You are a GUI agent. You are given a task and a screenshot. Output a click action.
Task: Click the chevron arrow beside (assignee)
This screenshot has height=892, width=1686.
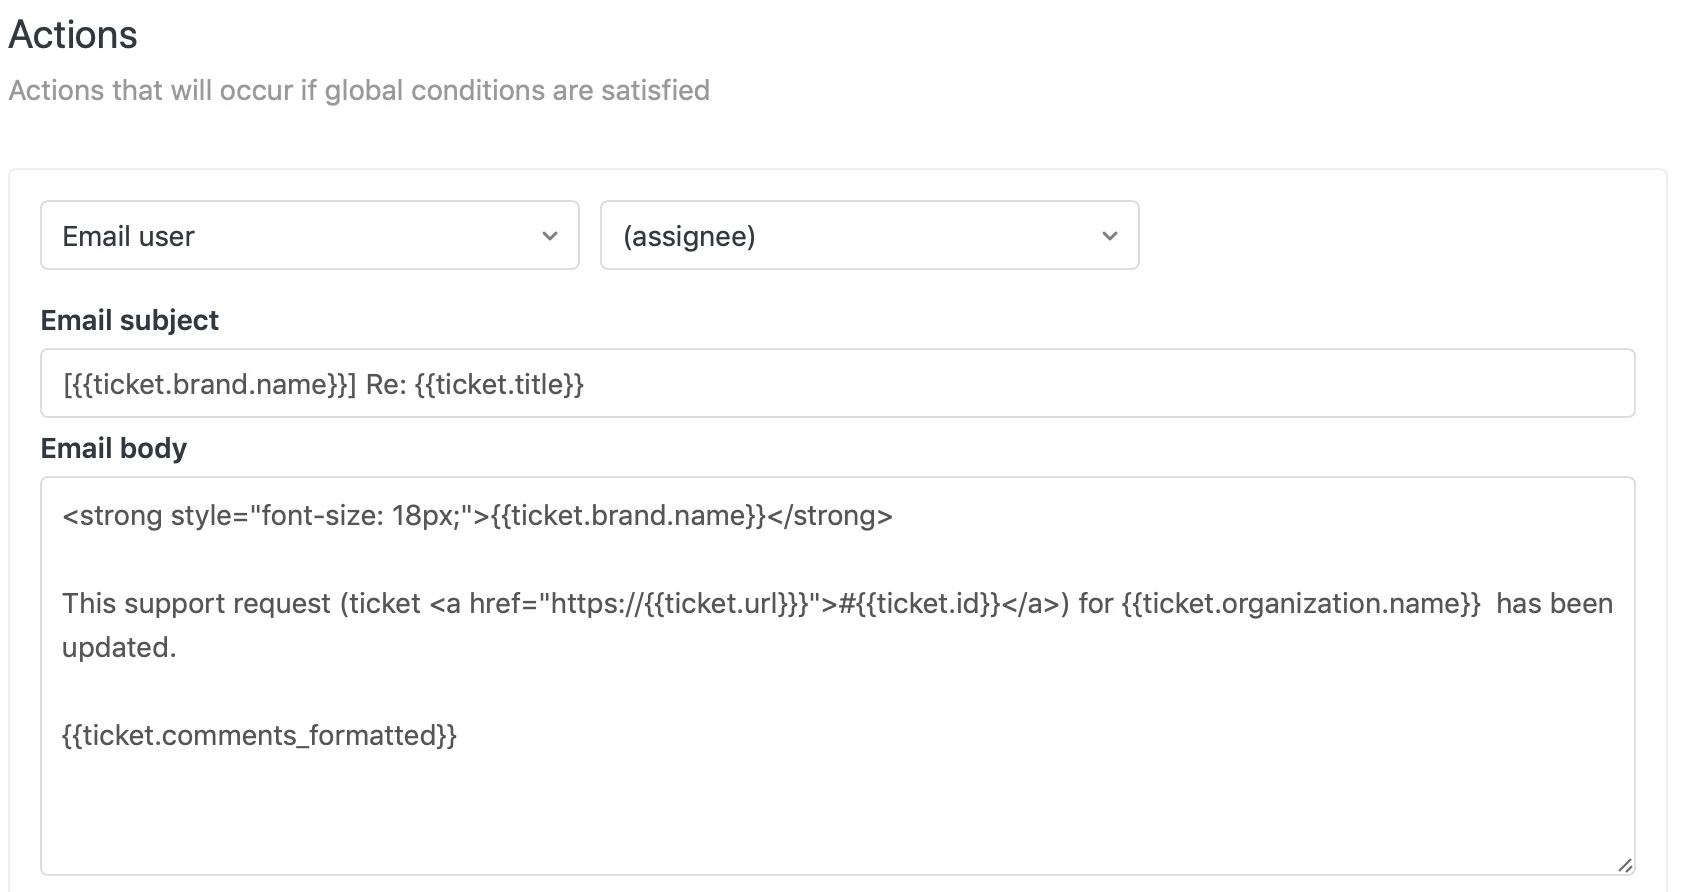(1109, 236)
